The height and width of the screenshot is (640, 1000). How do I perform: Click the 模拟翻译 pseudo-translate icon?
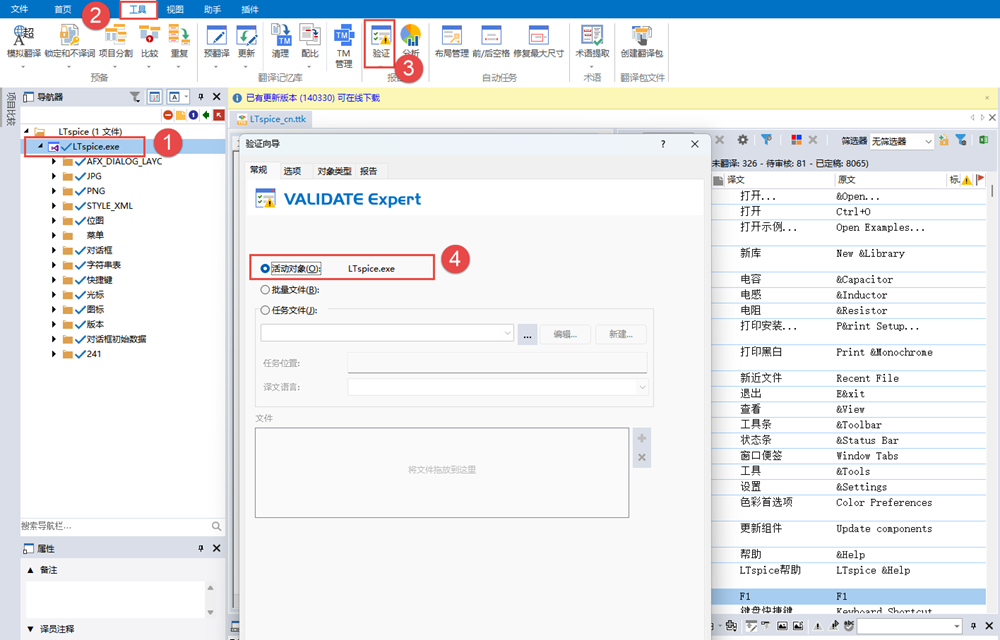pyautogui.click(x=24, y=36)
